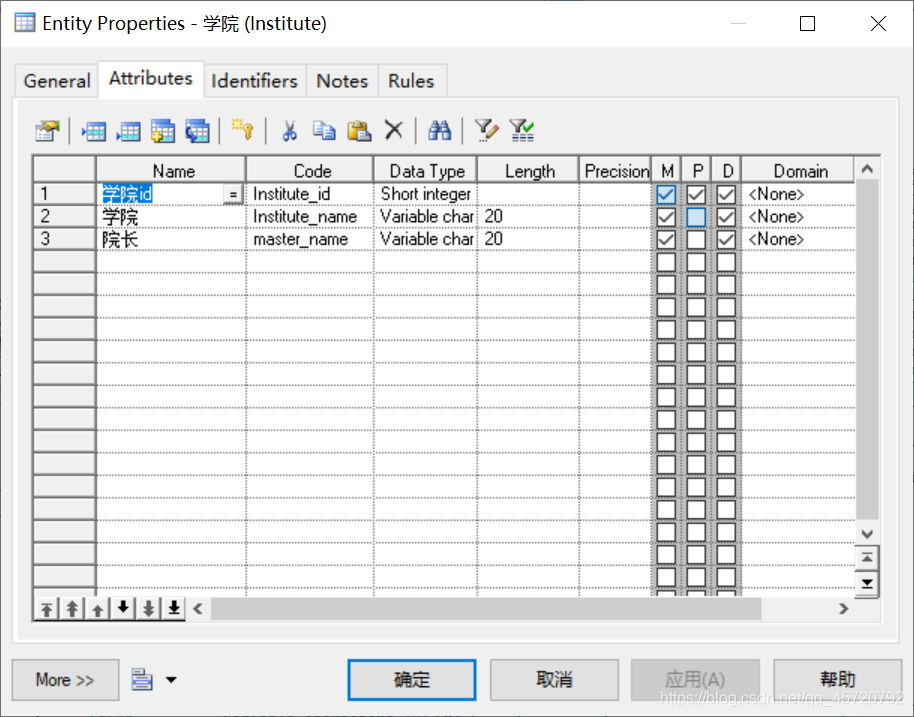914x717 pixels.
Task: Click the entity properties menu icon at bottom
Action: 142,680
